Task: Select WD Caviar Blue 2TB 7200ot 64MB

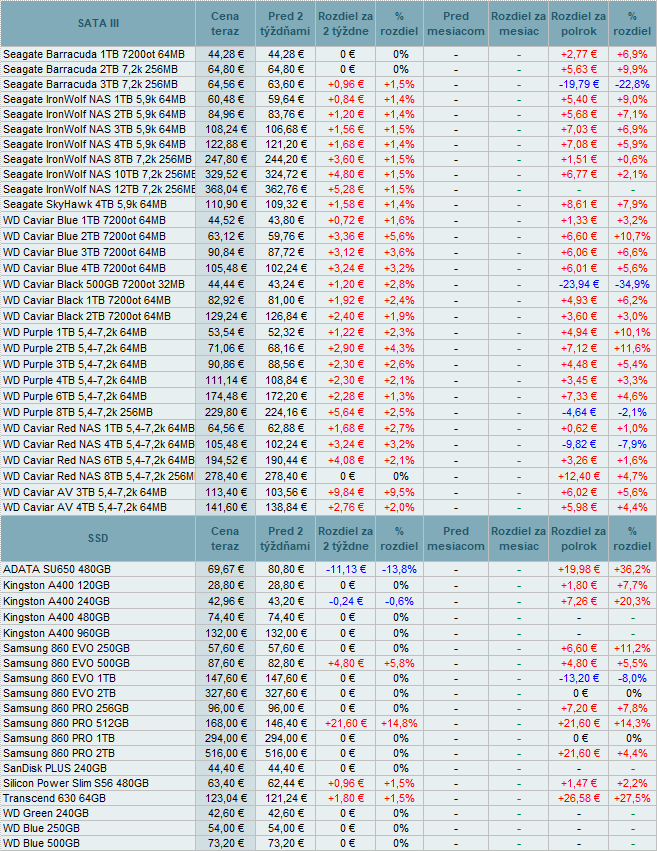Action: pos(84,237)
